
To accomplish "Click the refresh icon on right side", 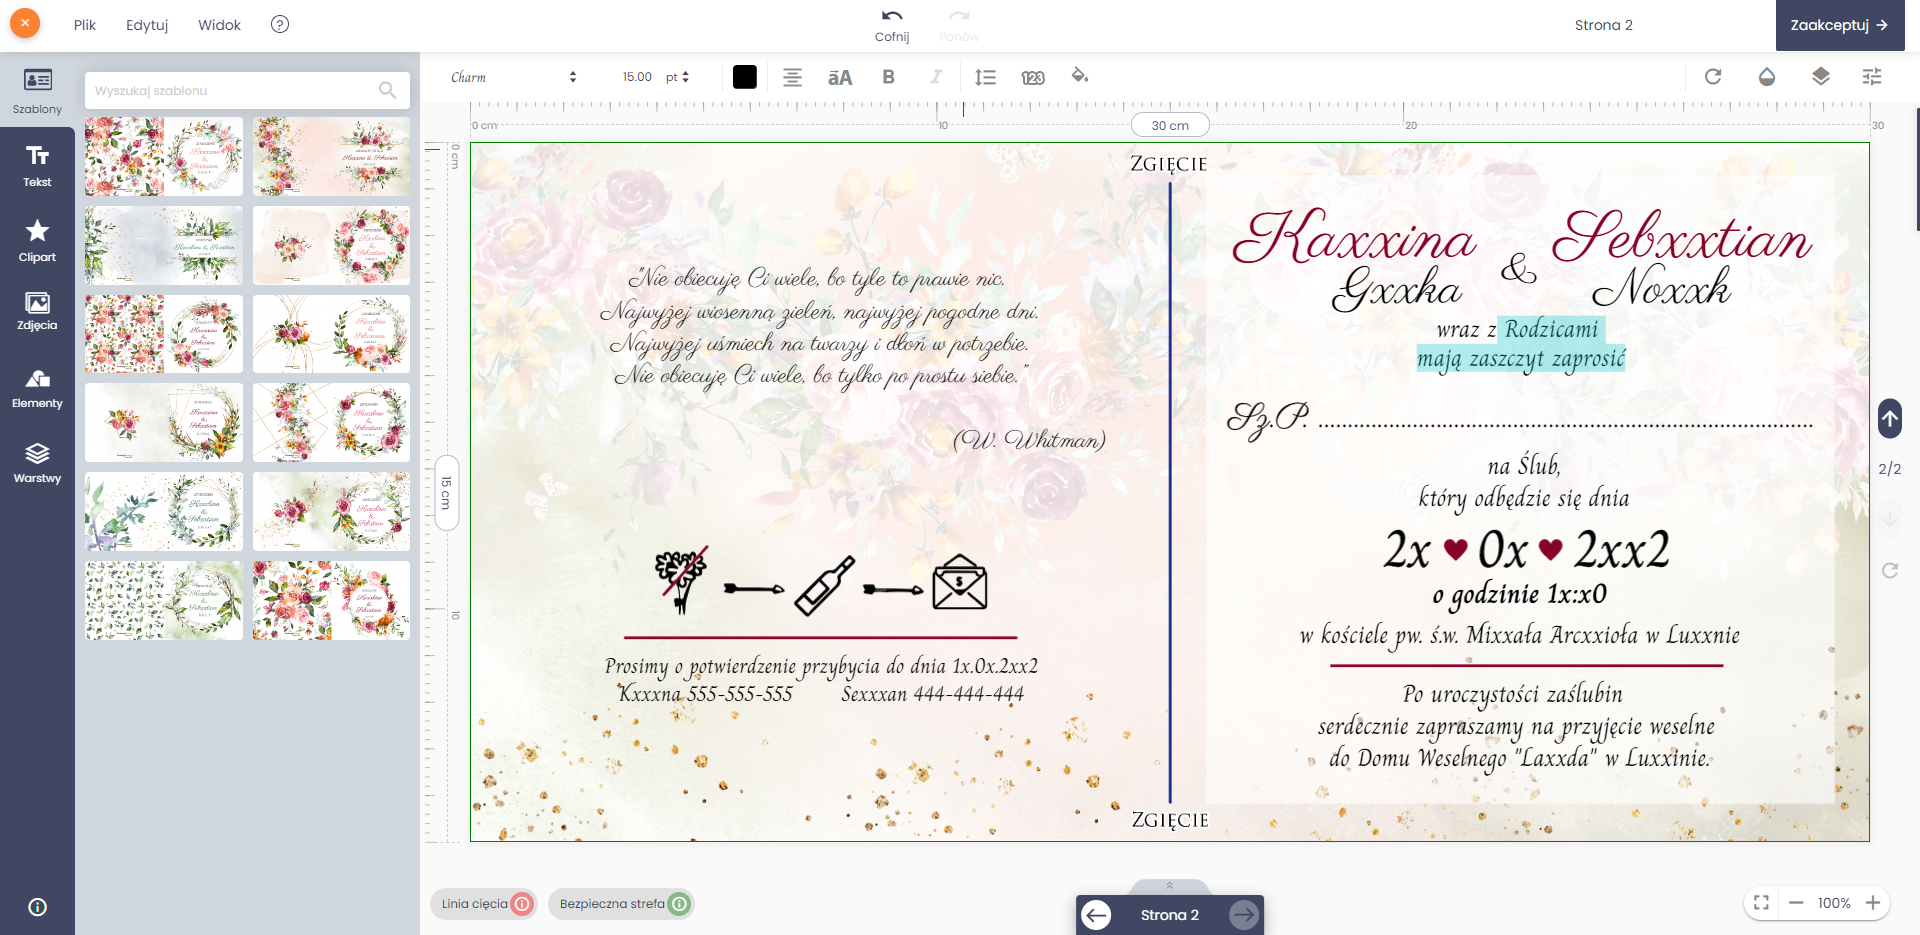I will [1890, 570].
